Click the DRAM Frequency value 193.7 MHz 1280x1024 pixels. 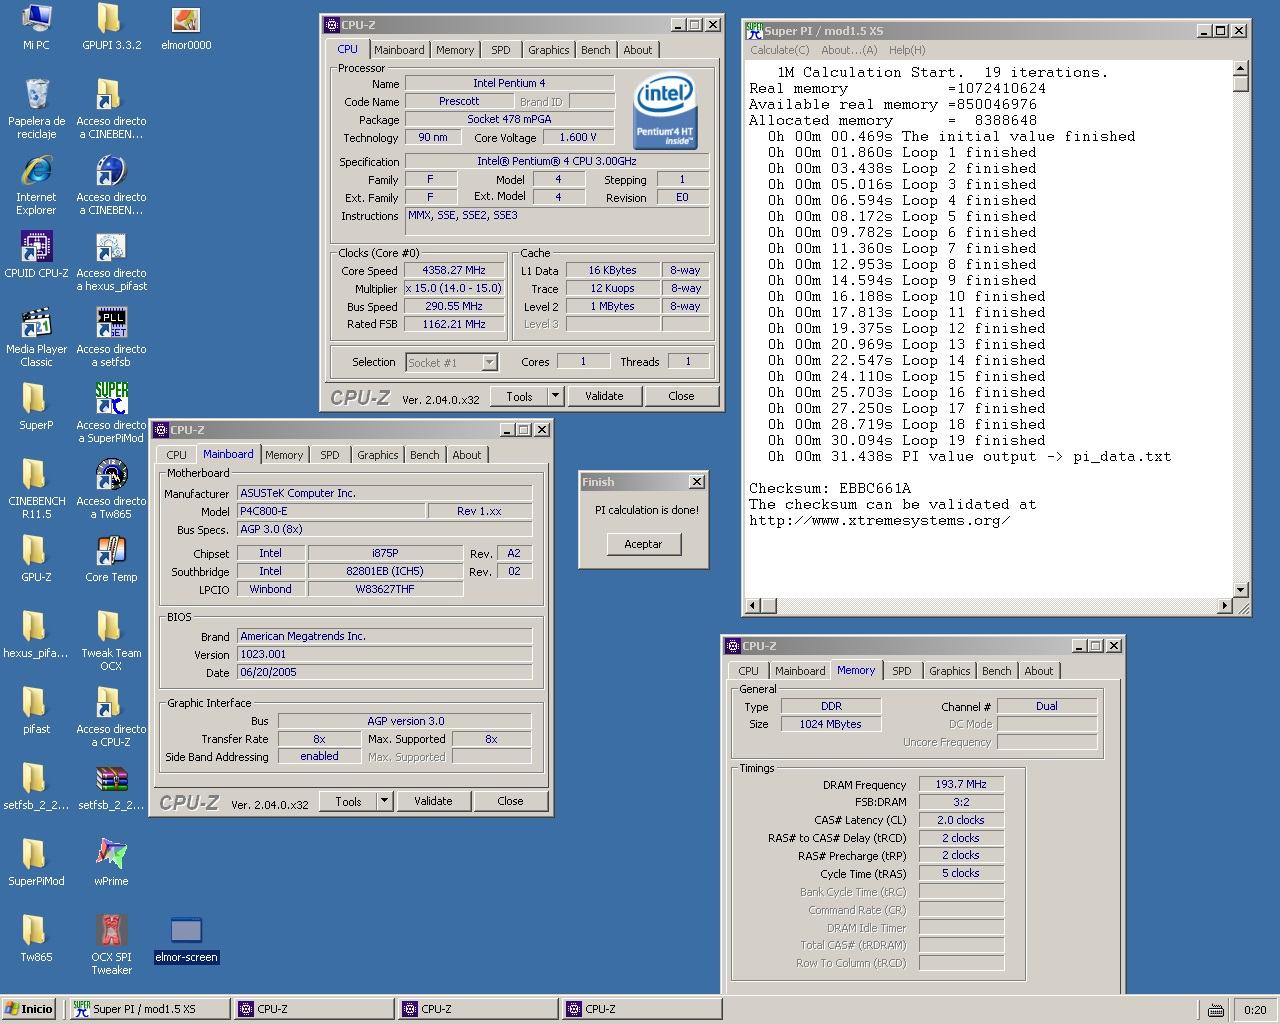[961, 784]
